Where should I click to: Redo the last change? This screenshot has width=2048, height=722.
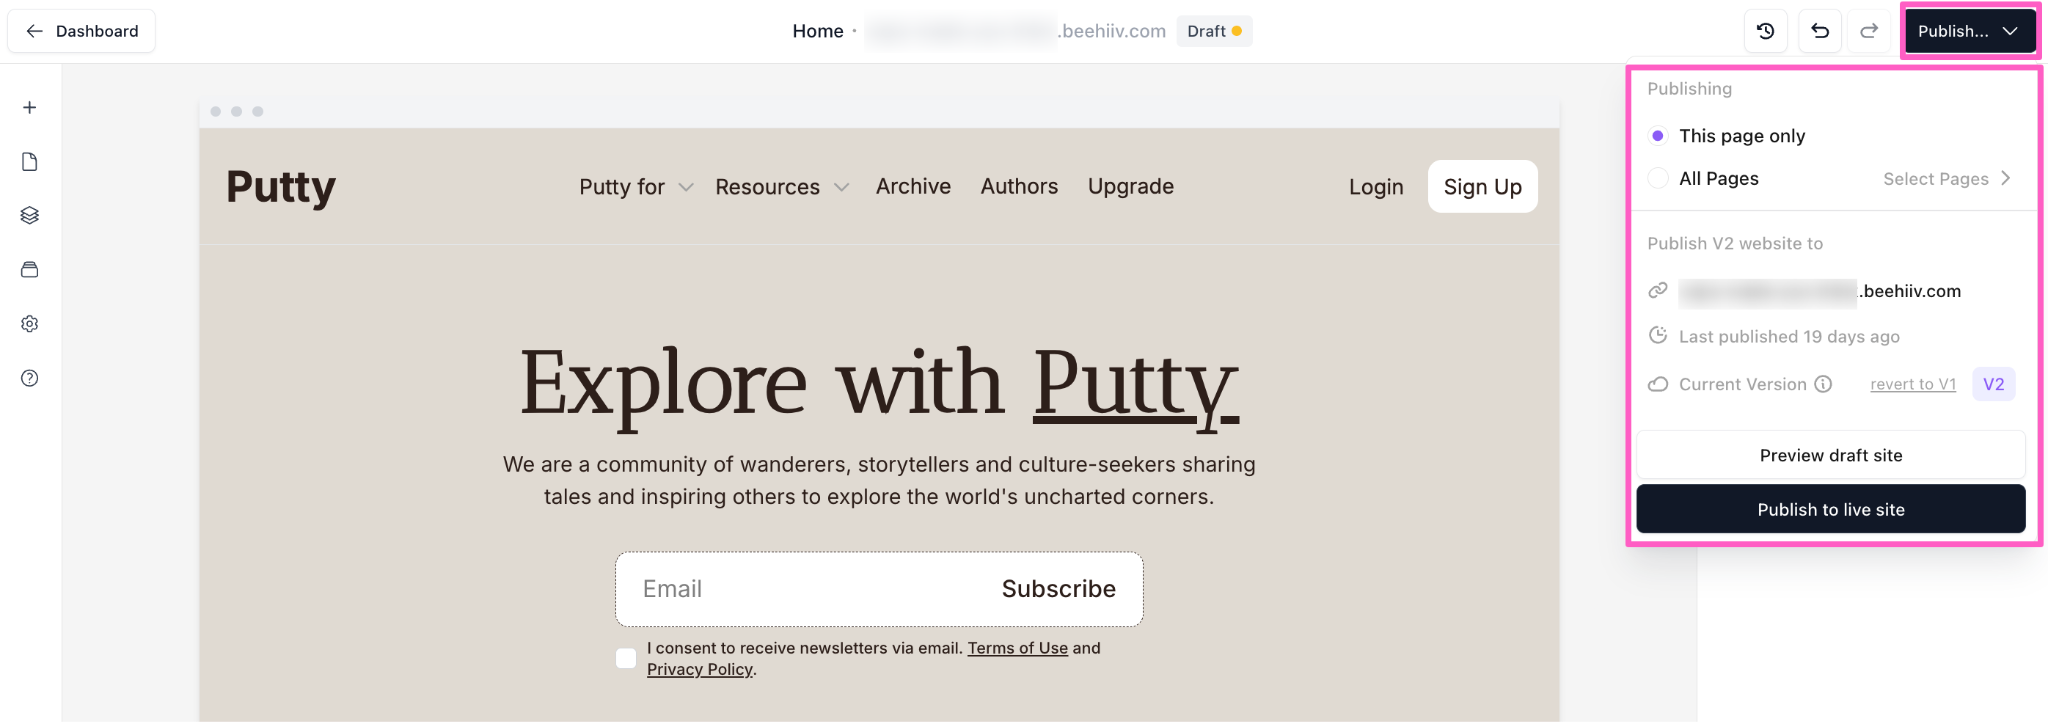(x=1869, y=31)
